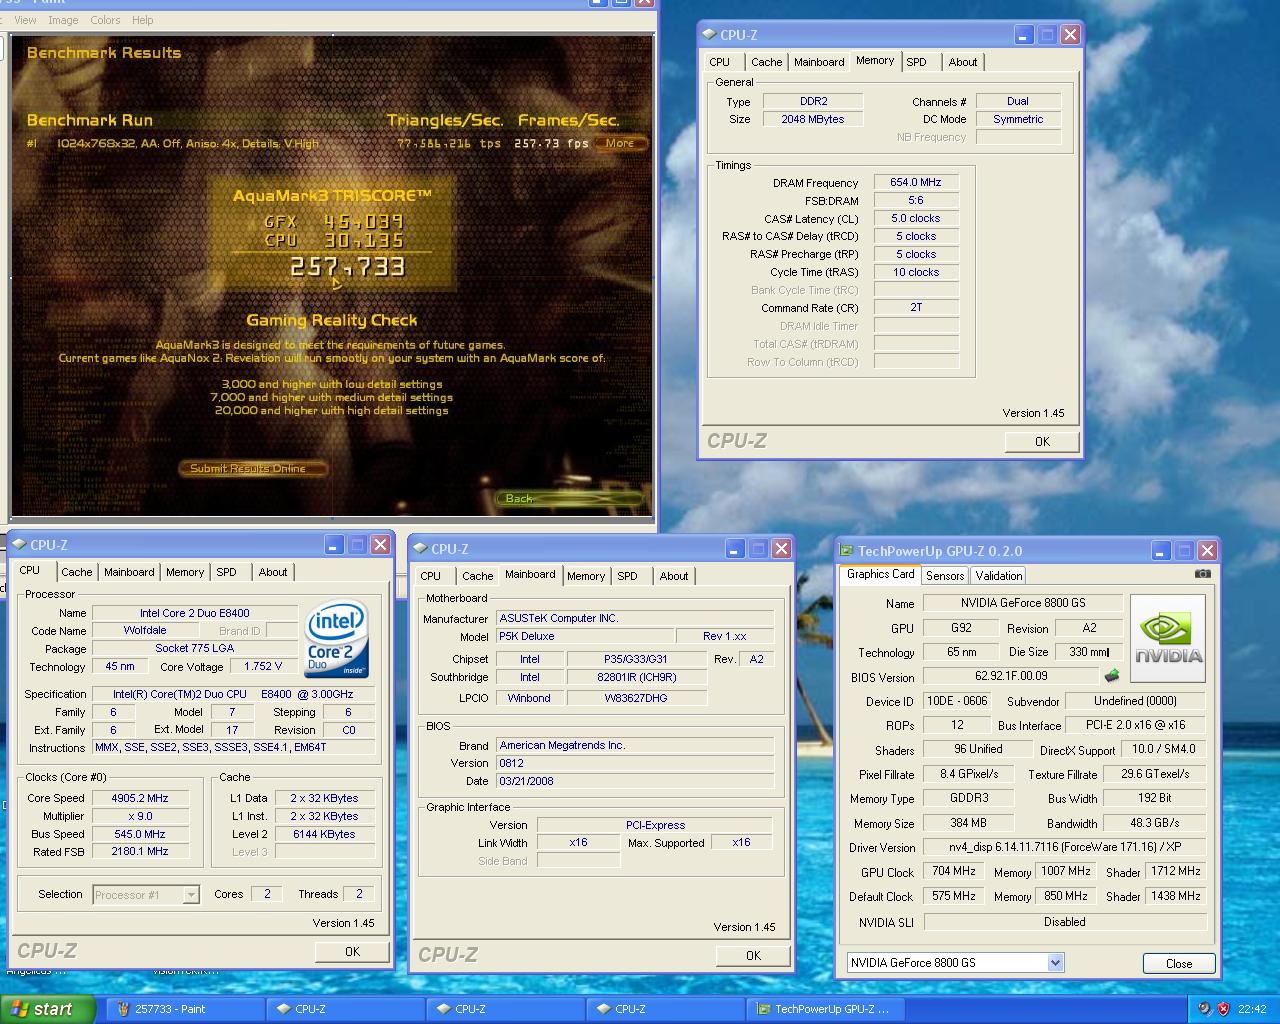Screen dimensions: 1280x1024
Task: Click the P5K Deluxe model value
Action: (x=585, y=636)
